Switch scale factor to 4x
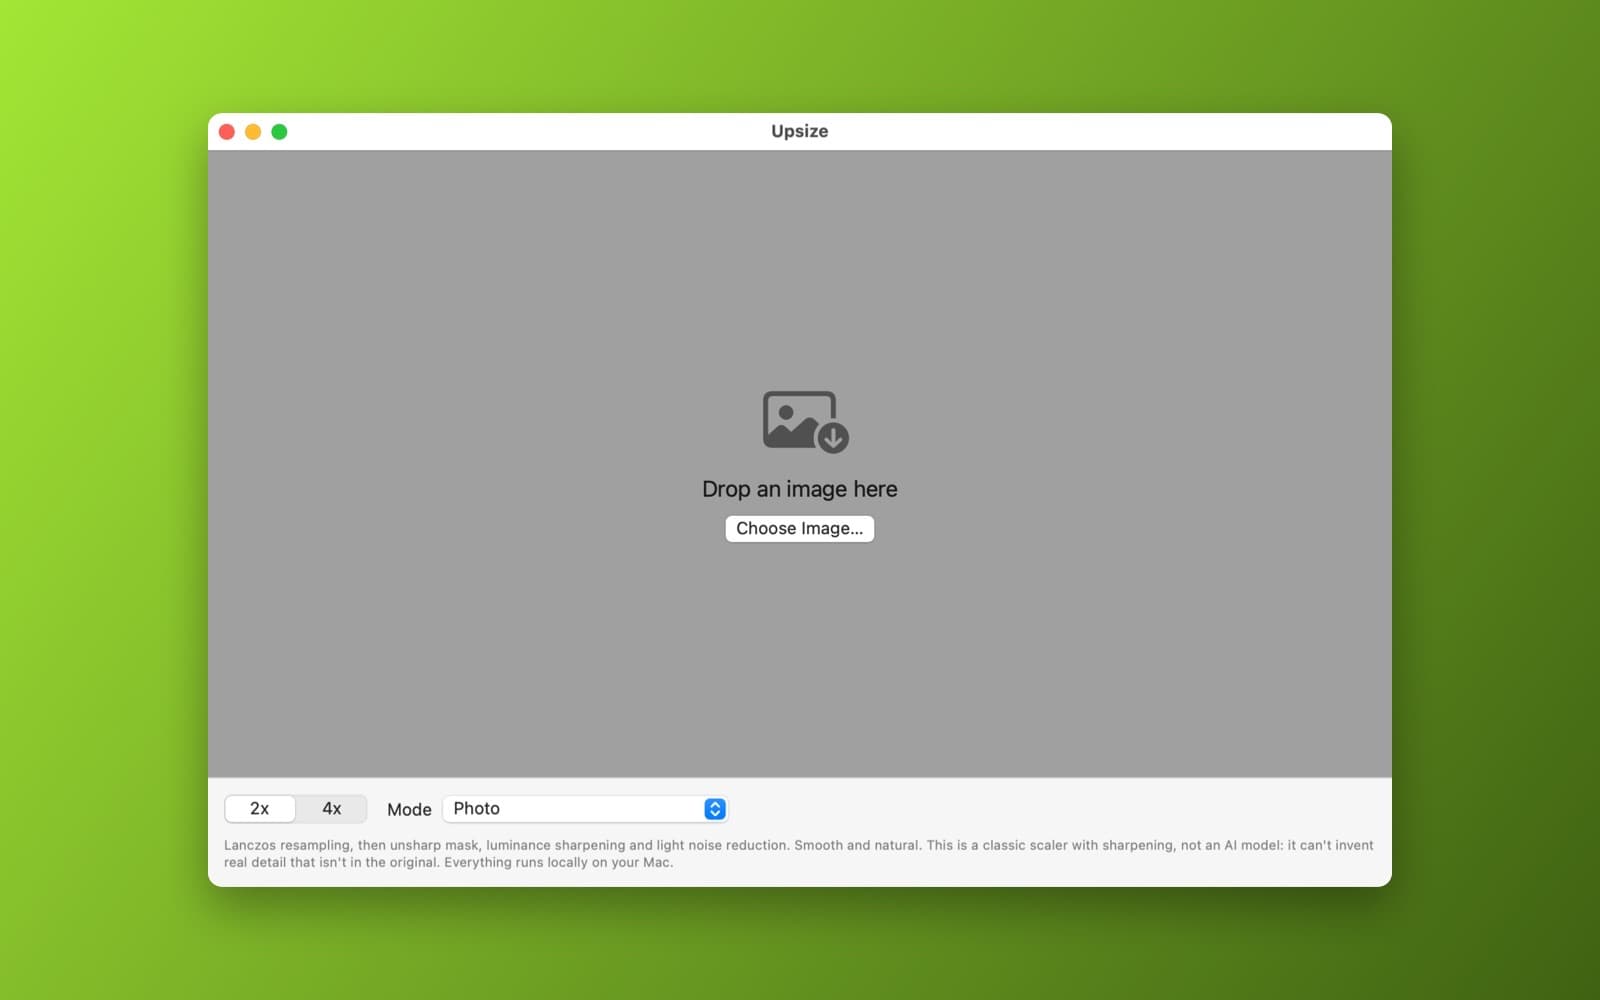Screen dimensions: 1600x1000 click(x=332, y=809)
